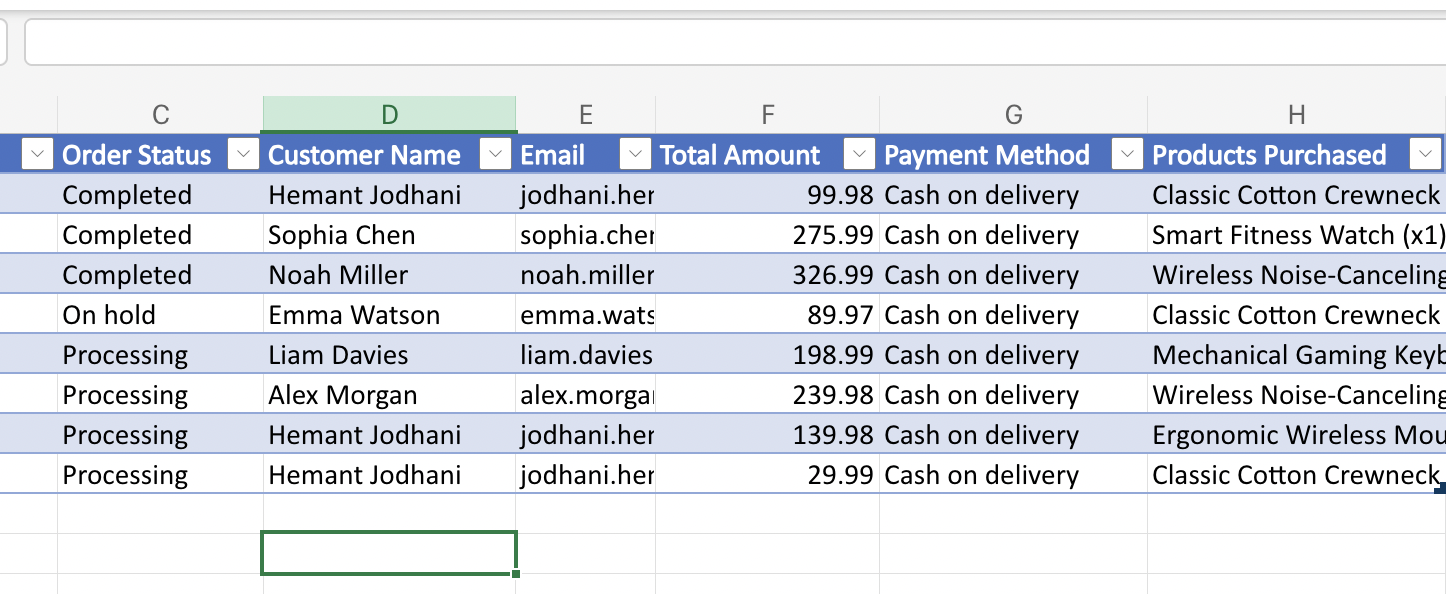The image size is (1446, 594).
Task: Open the Order Status filter dropdown
Action: tap(243, 154)
